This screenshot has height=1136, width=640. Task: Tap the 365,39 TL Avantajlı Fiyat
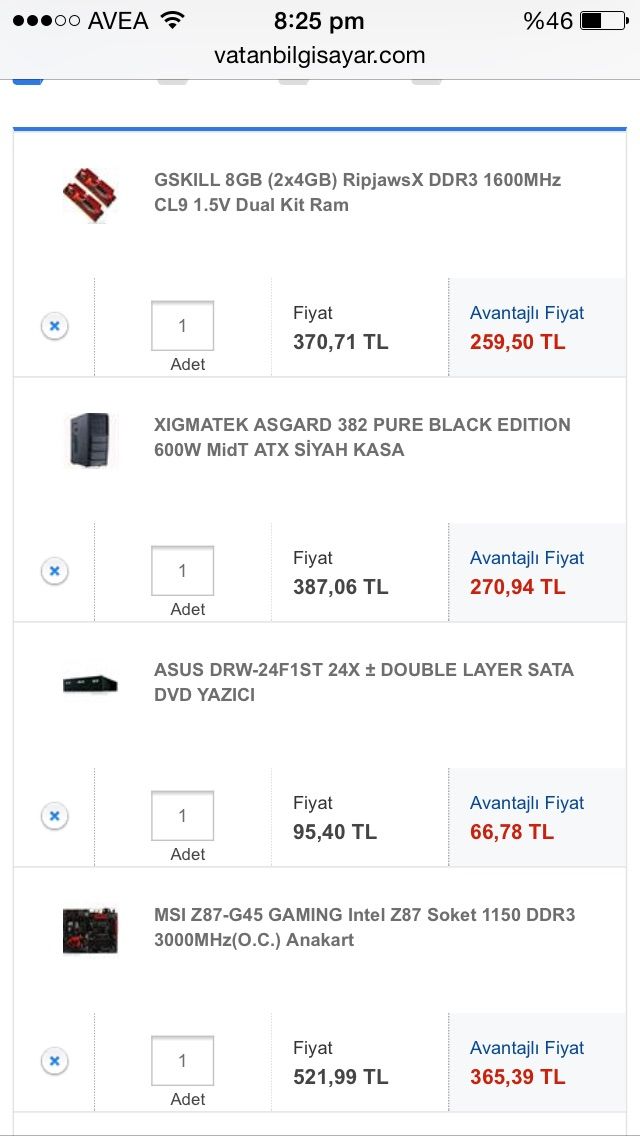point(518,1077)
